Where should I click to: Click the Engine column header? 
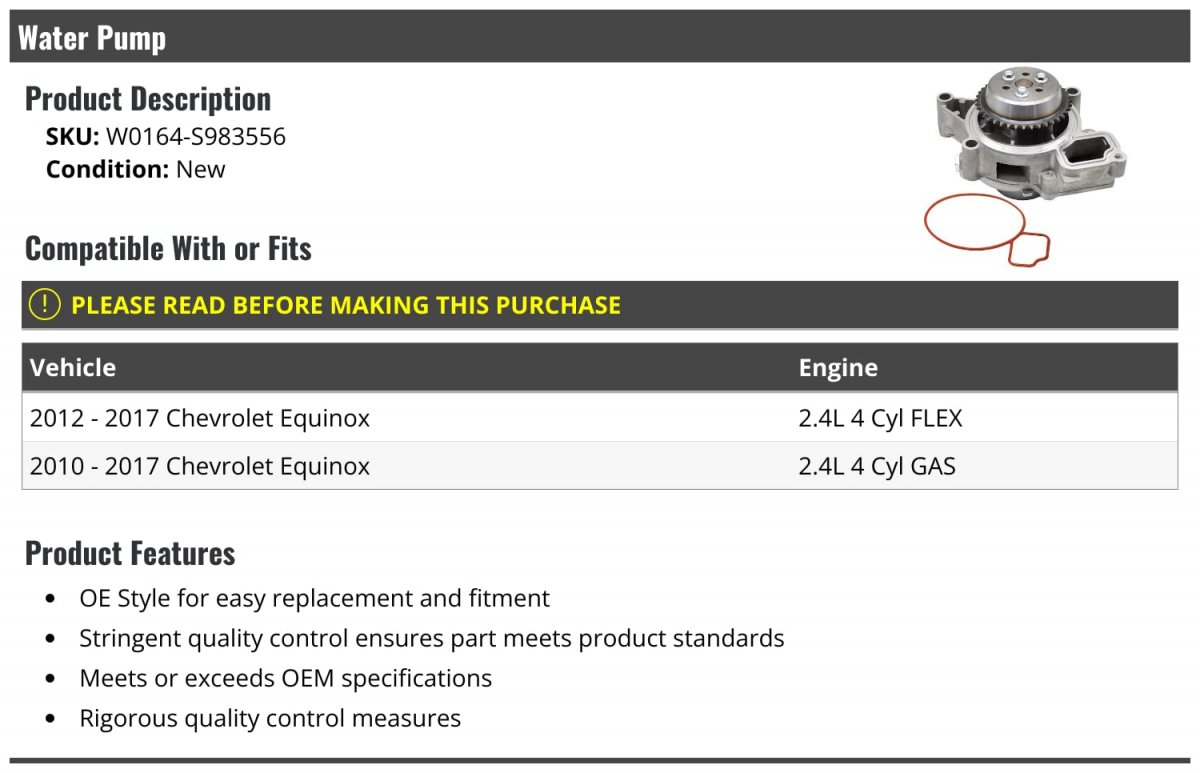tap(838, 367)
